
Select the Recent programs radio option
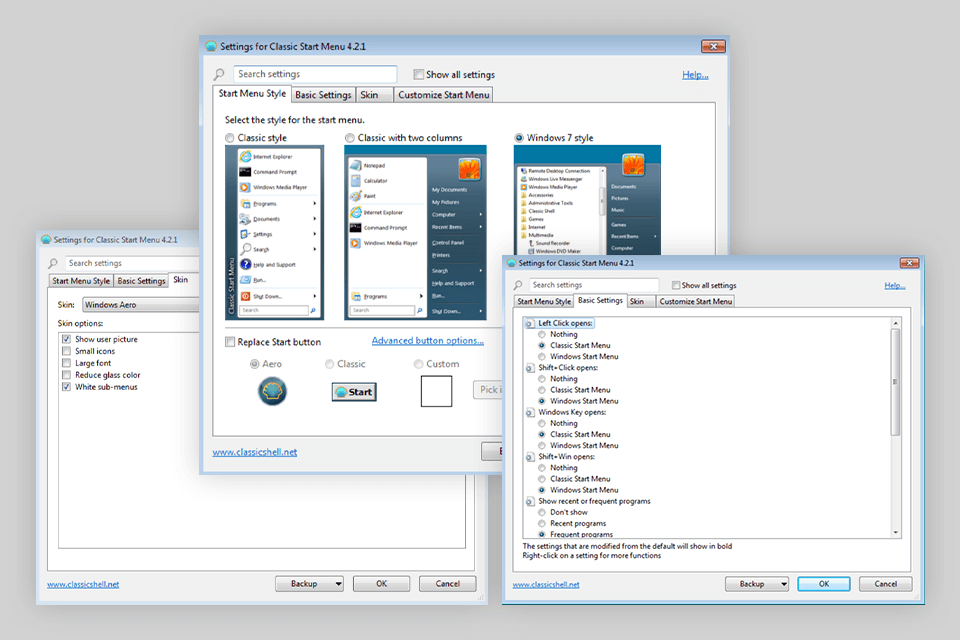click(x=542, y=524)
